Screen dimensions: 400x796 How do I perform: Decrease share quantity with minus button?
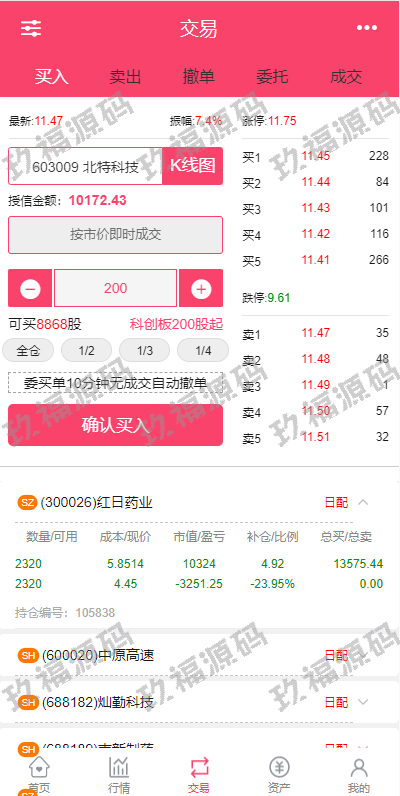30,288
